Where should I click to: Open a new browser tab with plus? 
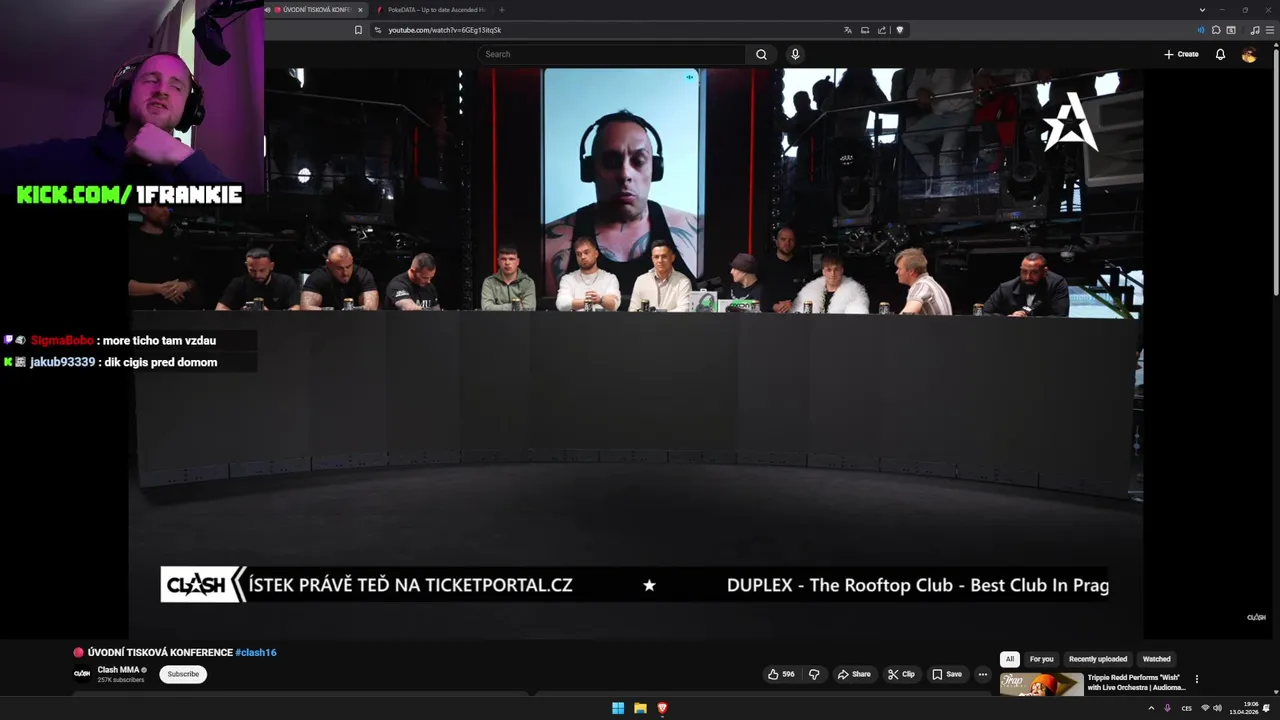coord(502,10)
